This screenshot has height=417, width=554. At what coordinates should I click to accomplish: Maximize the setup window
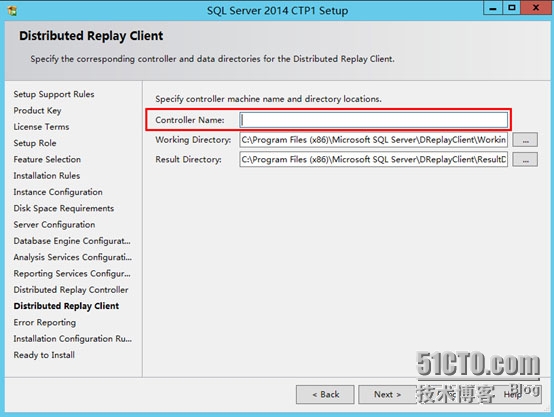[512, 8]
